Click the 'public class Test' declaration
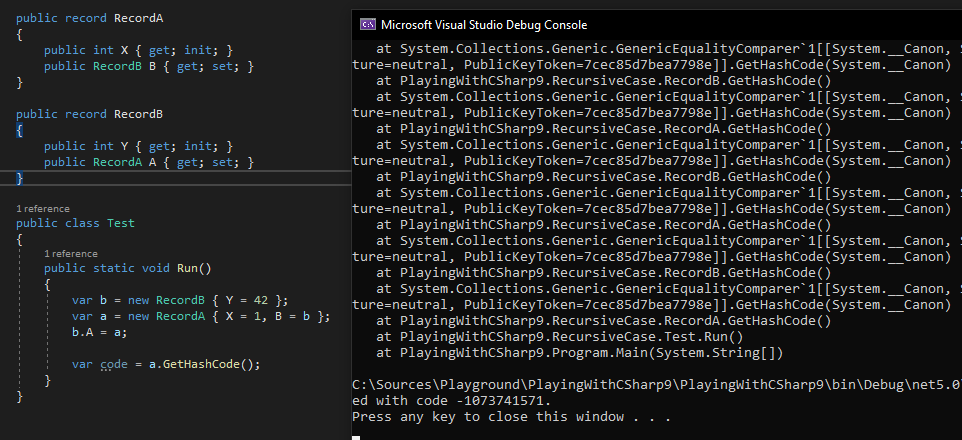The image size is (962, 440). 75,223
